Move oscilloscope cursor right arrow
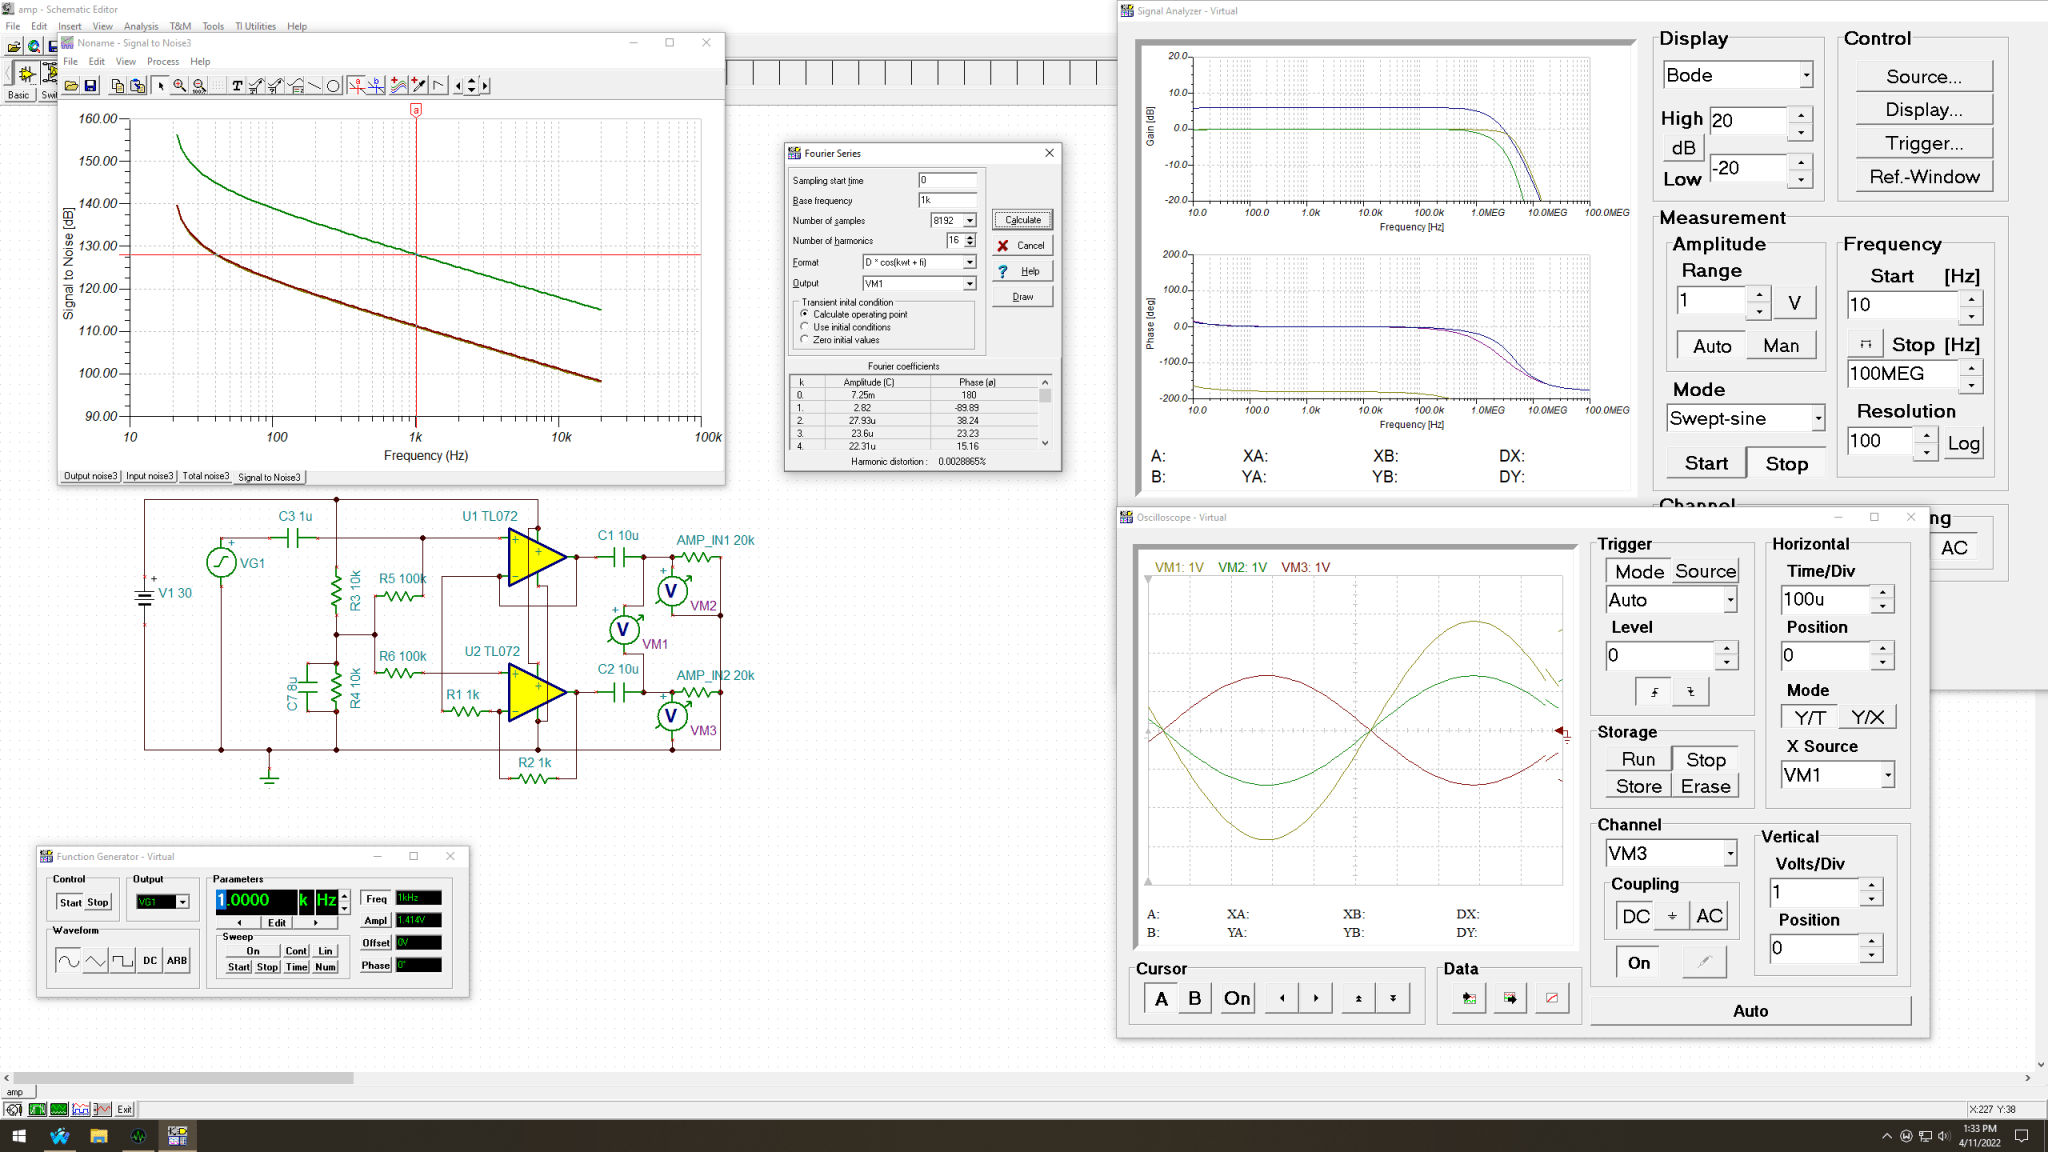The width and height of the screenshot is (2048, 1152). click(1316, 998)
